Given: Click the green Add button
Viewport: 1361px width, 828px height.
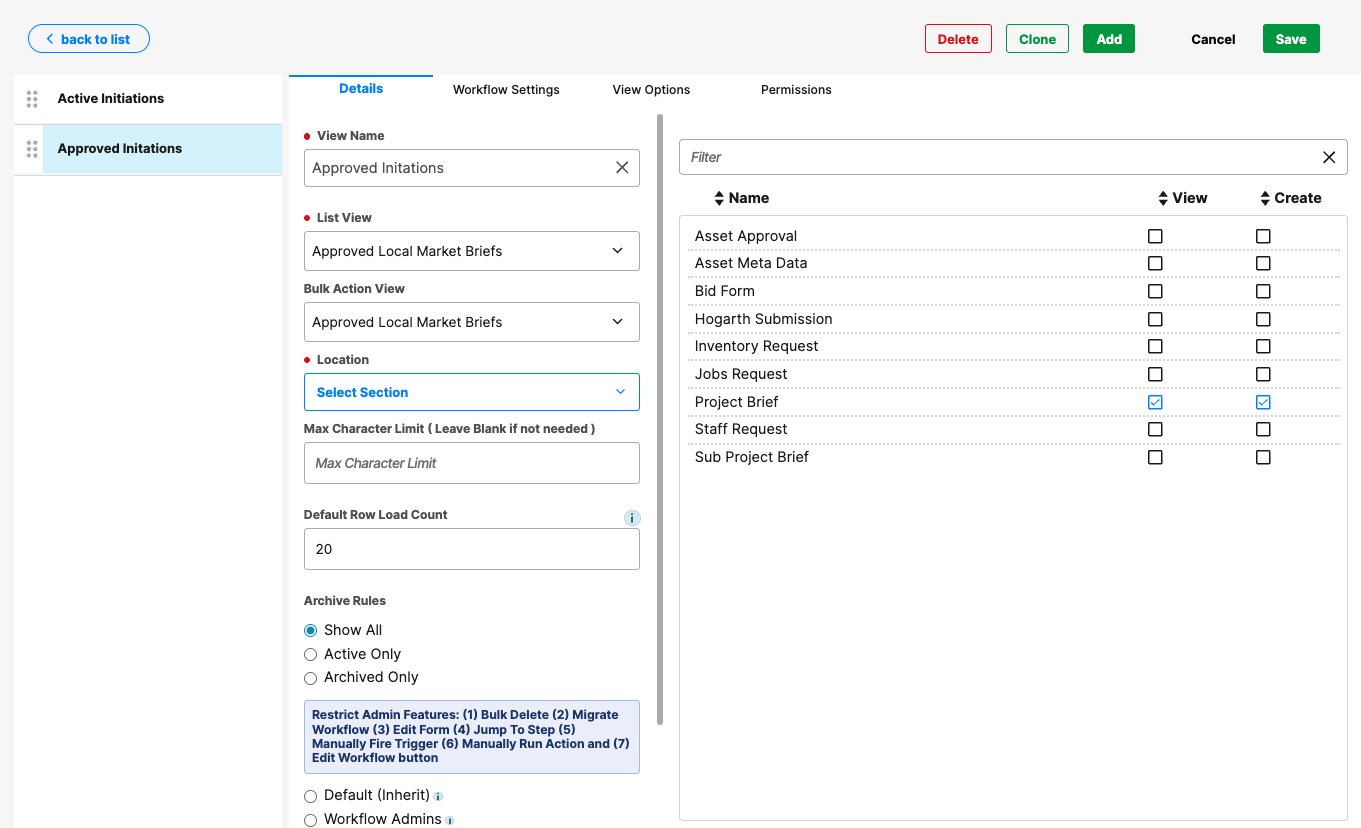Looking at the screenshot, I should tap(1109, 39).
